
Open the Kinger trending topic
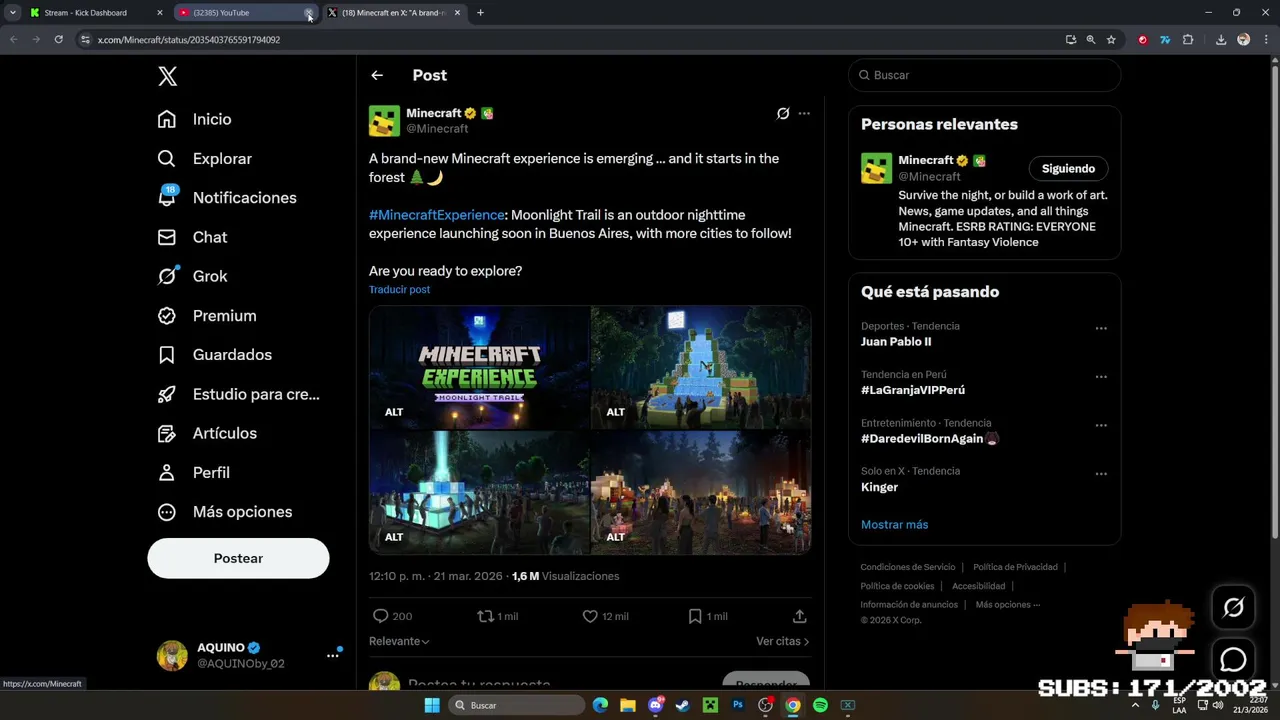[x=879, y=487]
